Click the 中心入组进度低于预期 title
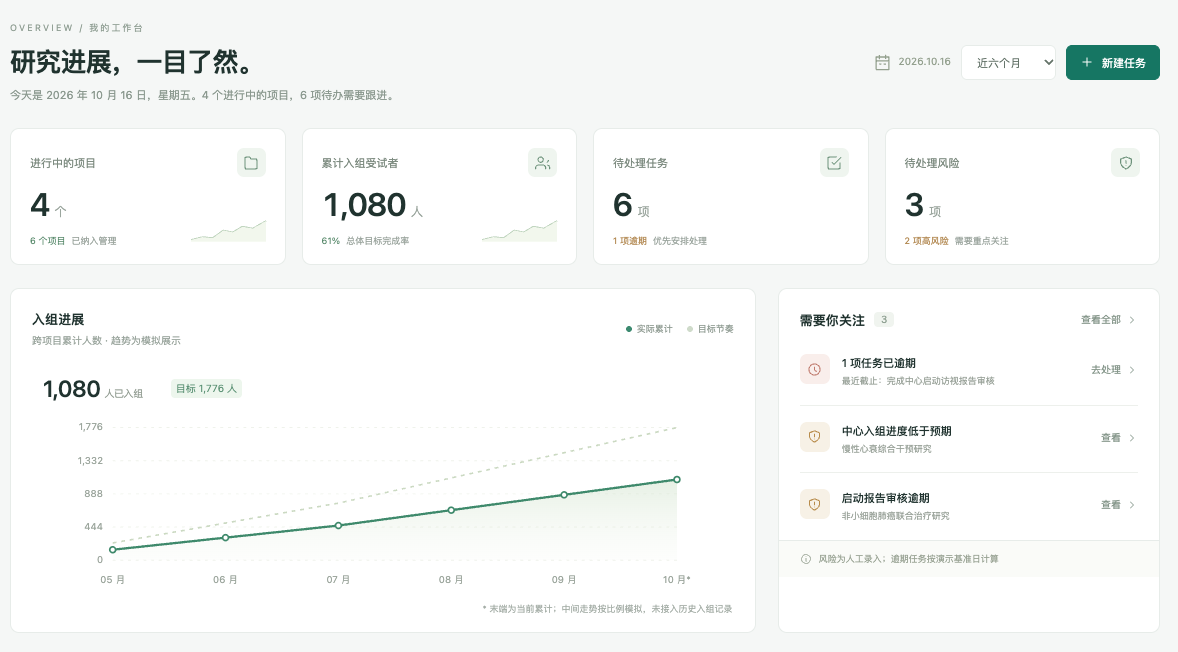This screenshot has height=652, width=1178. tap(896, 431)
